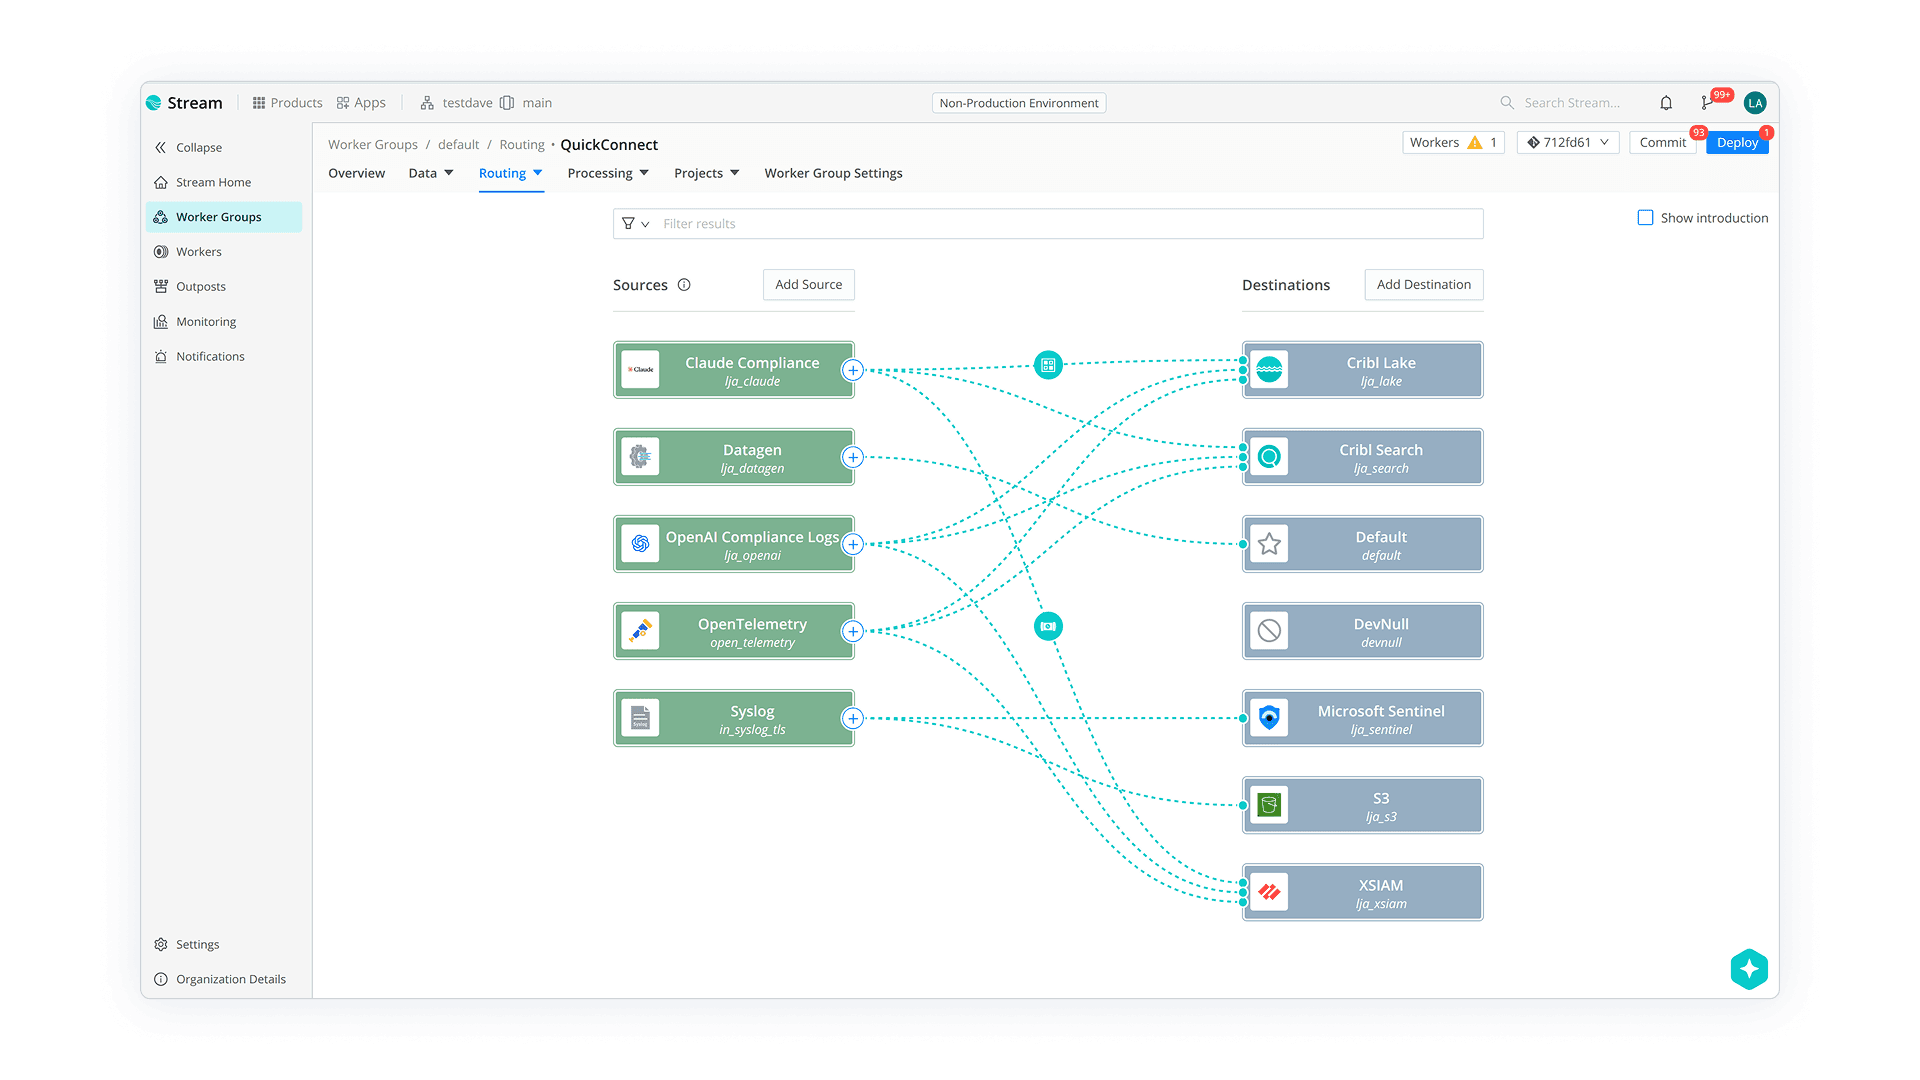Click the main branch icon

coord(507,103)
